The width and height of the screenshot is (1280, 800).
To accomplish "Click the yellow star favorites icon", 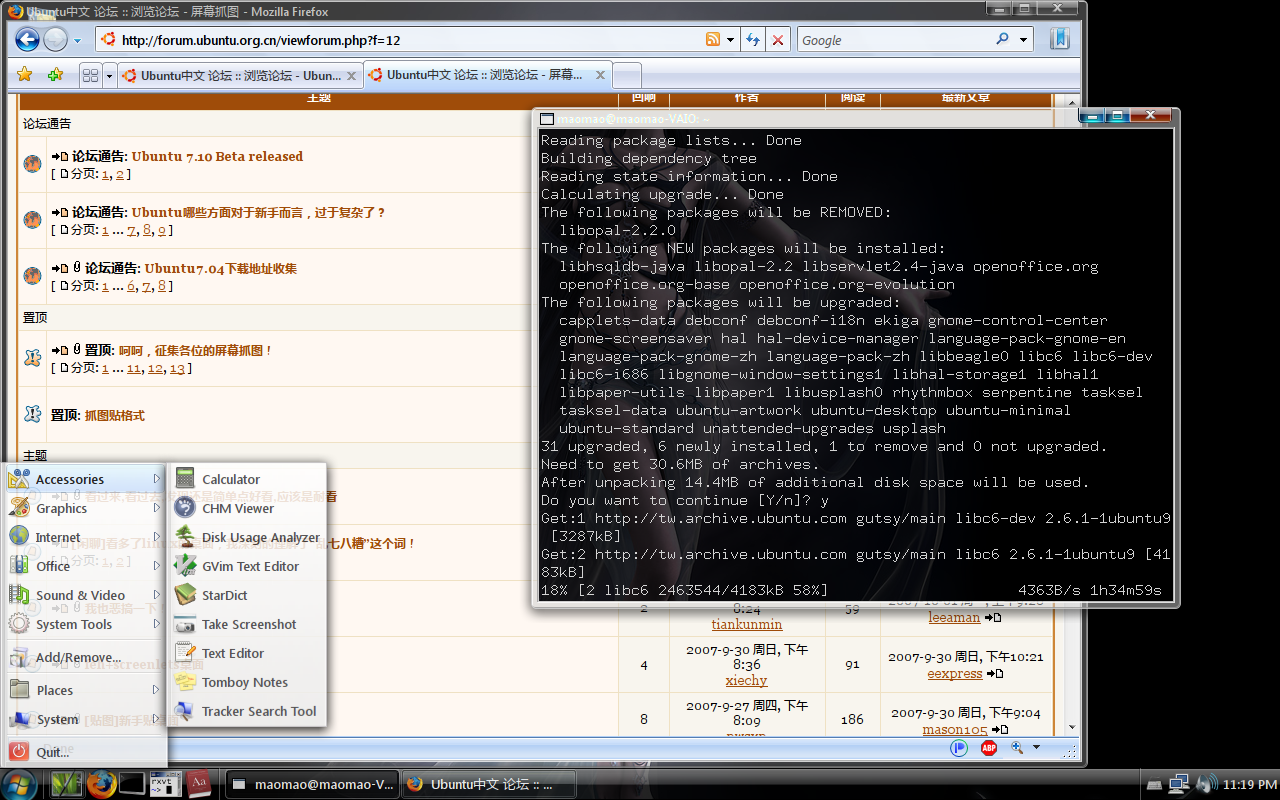I will point(25,75).
